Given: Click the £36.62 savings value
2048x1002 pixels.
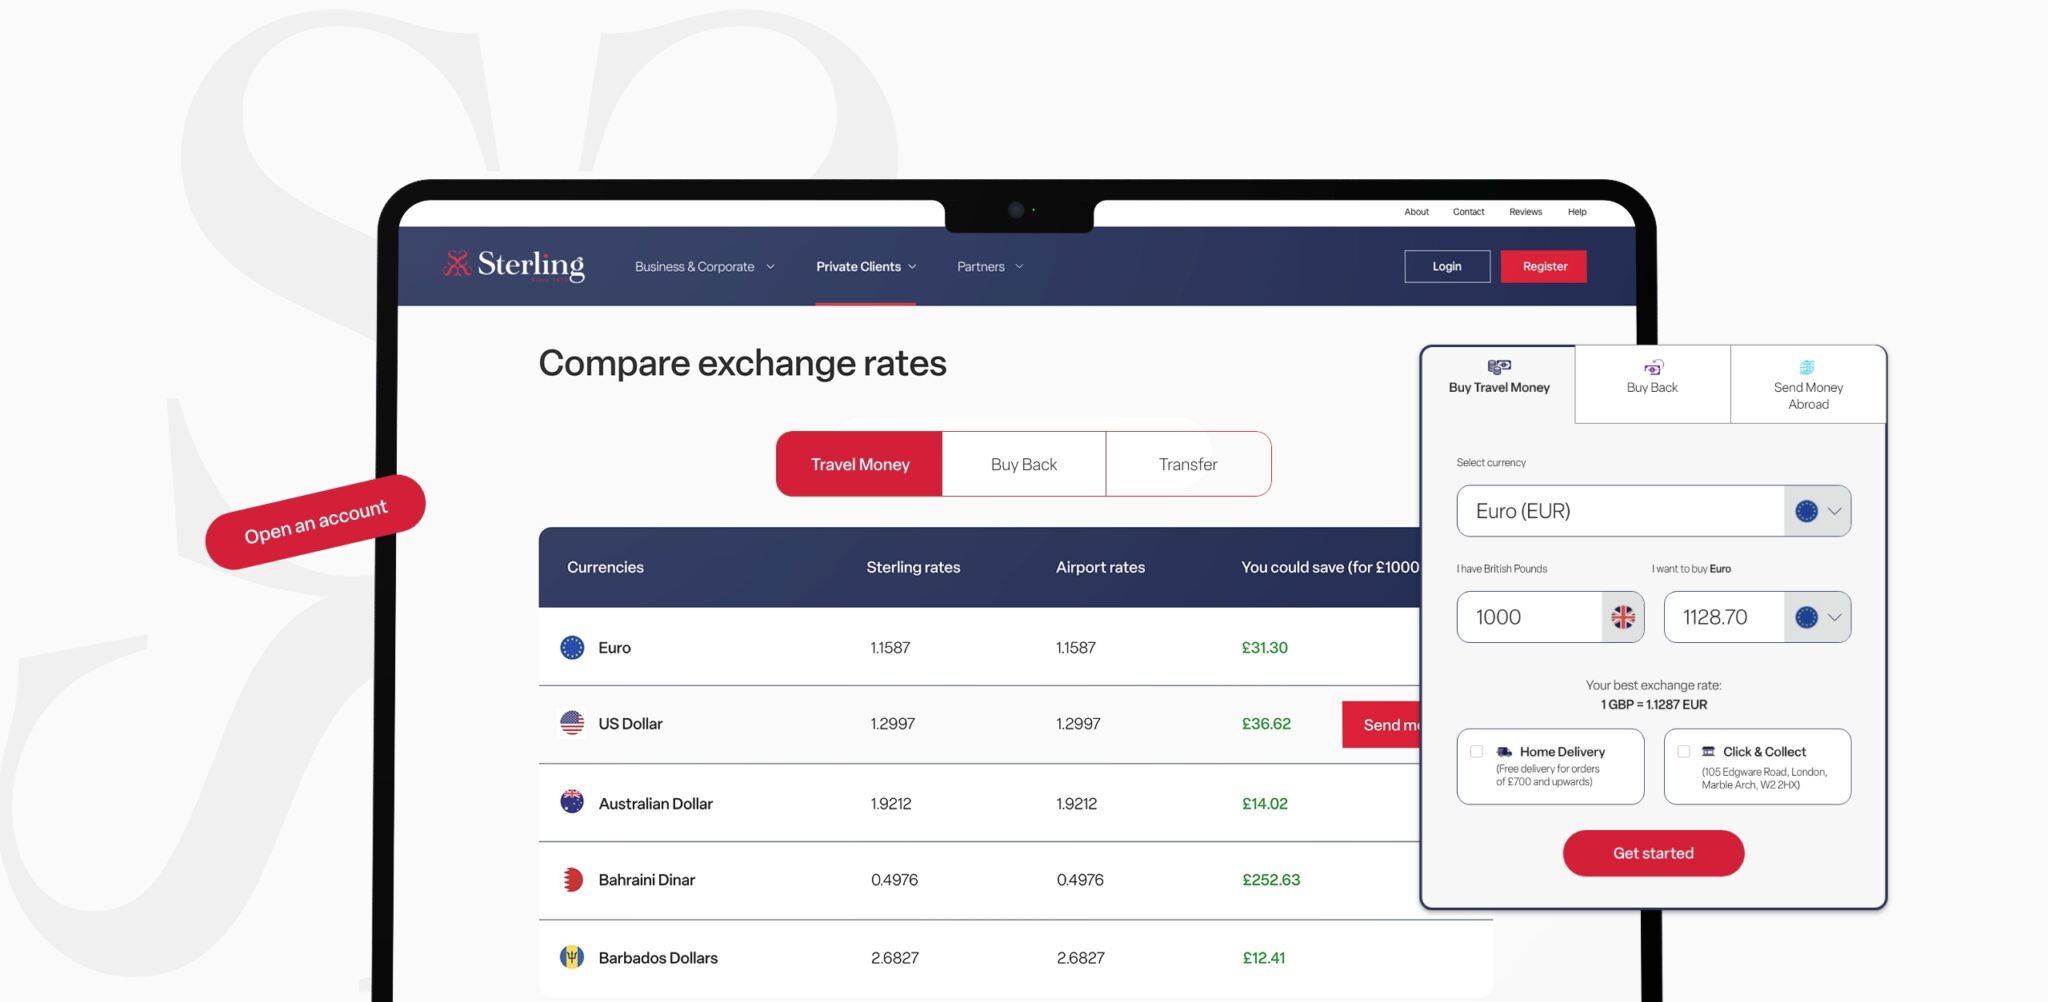Looking at the screenshot, I should [x=1266, y=724].
